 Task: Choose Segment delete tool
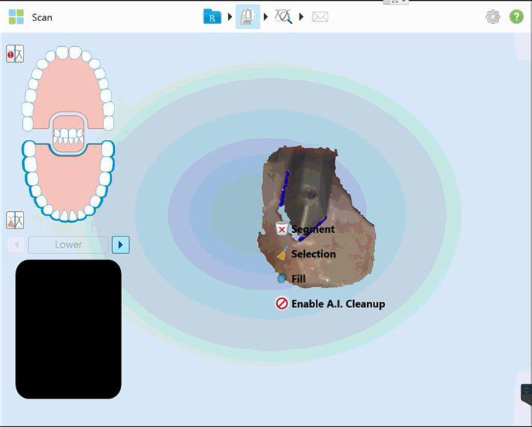pyautogui.click(x=305, y=229)
